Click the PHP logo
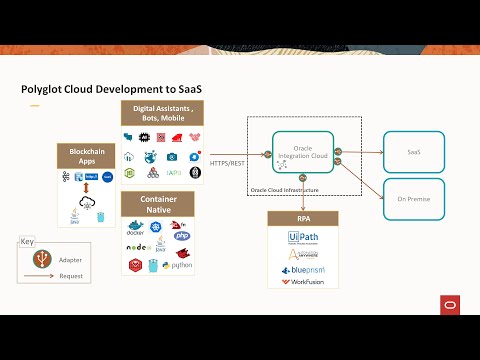The width and height of the screenshot is (480, 360). pos(182,236)
